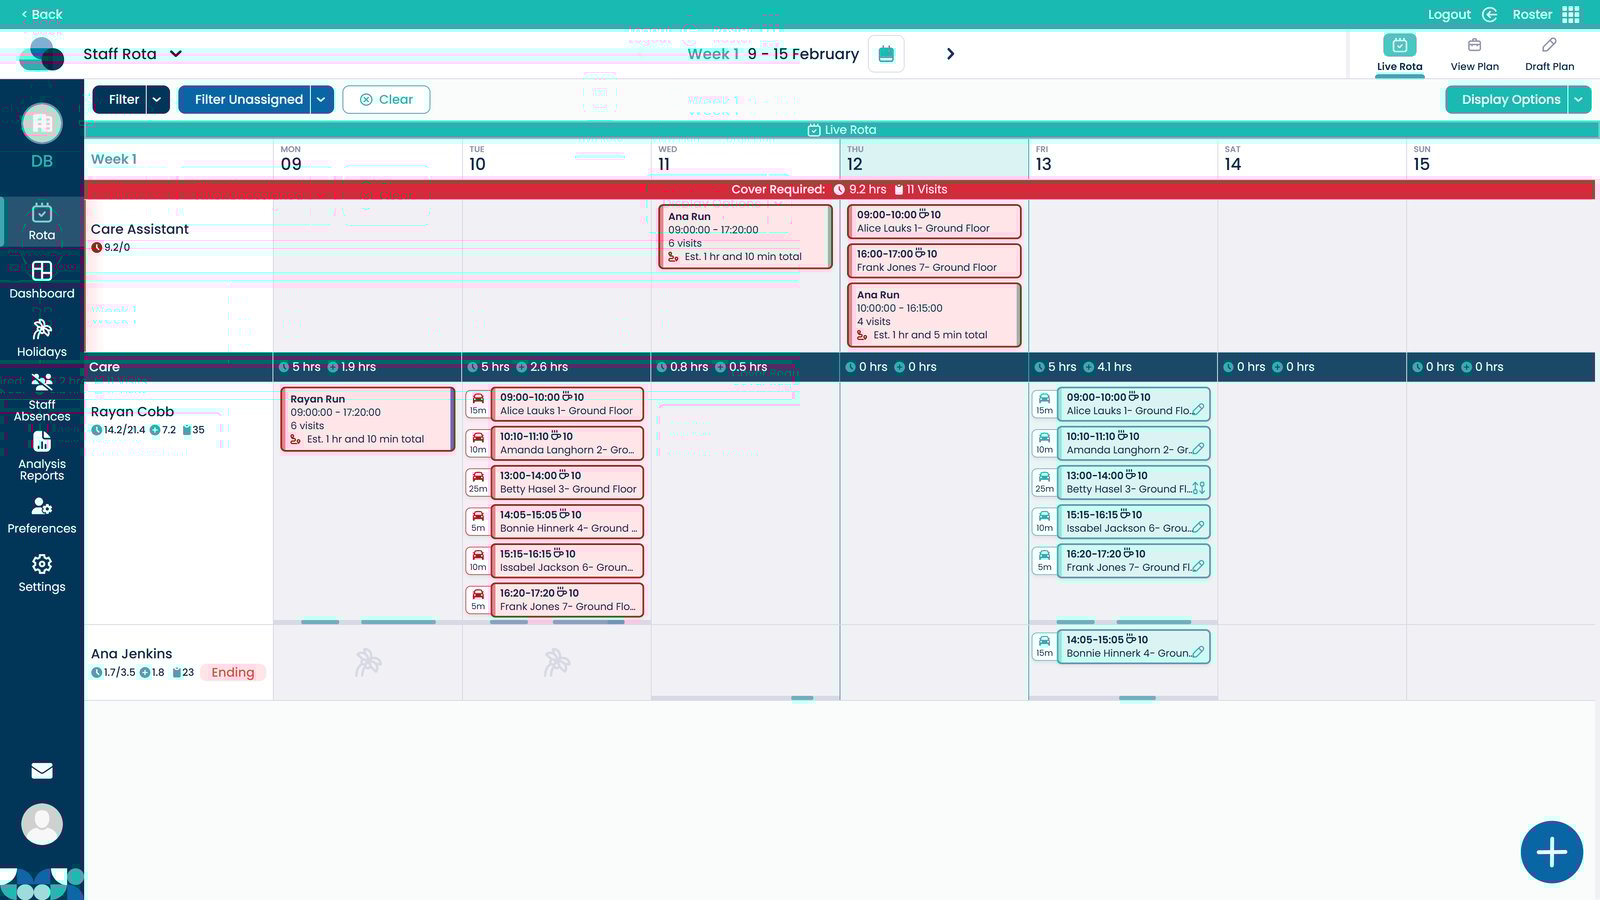The image size is (1600, 900).
Task: Expand the Staff Rota title dropdown
Action: [176, 54]
